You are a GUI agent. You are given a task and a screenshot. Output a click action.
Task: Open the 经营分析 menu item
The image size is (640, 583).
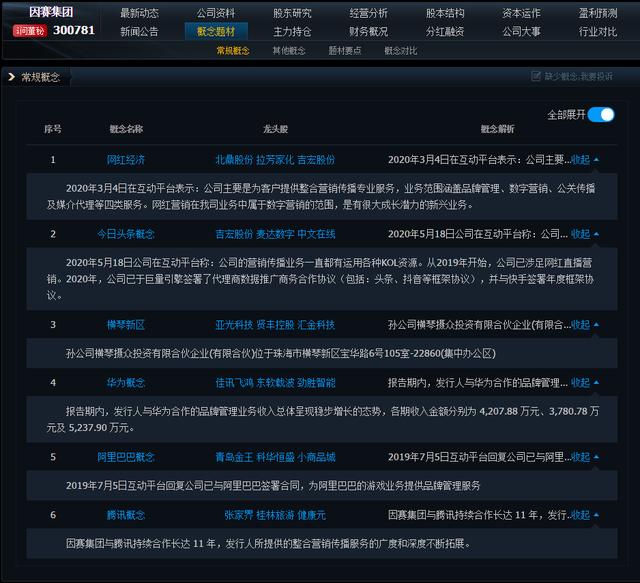point(368,13)
